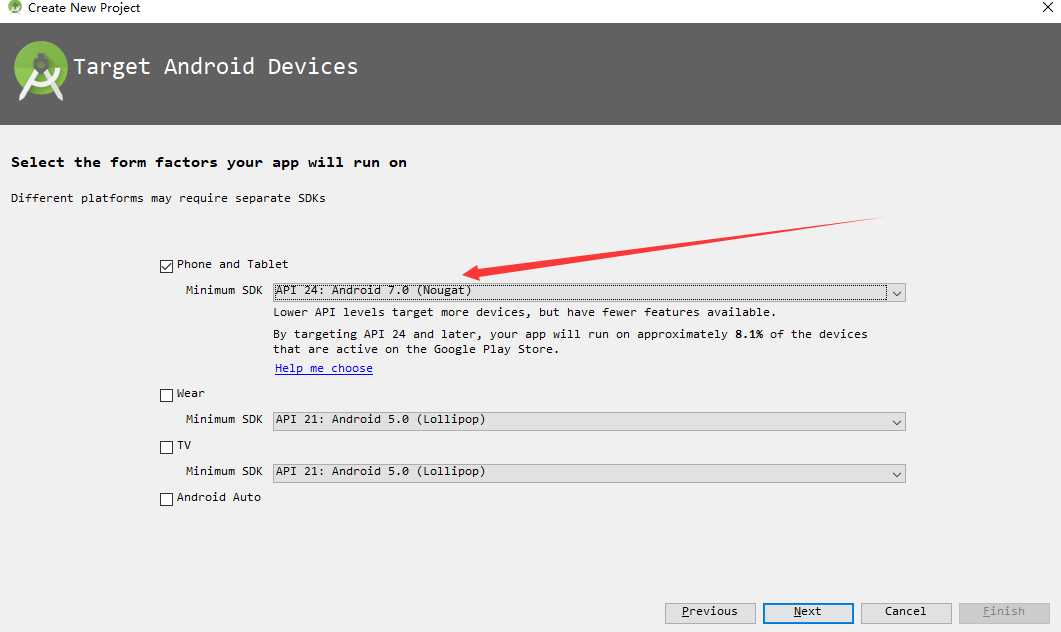The image size is (1061, 632).
Task: Proceed with the Next button
Action: pos(808,613)
